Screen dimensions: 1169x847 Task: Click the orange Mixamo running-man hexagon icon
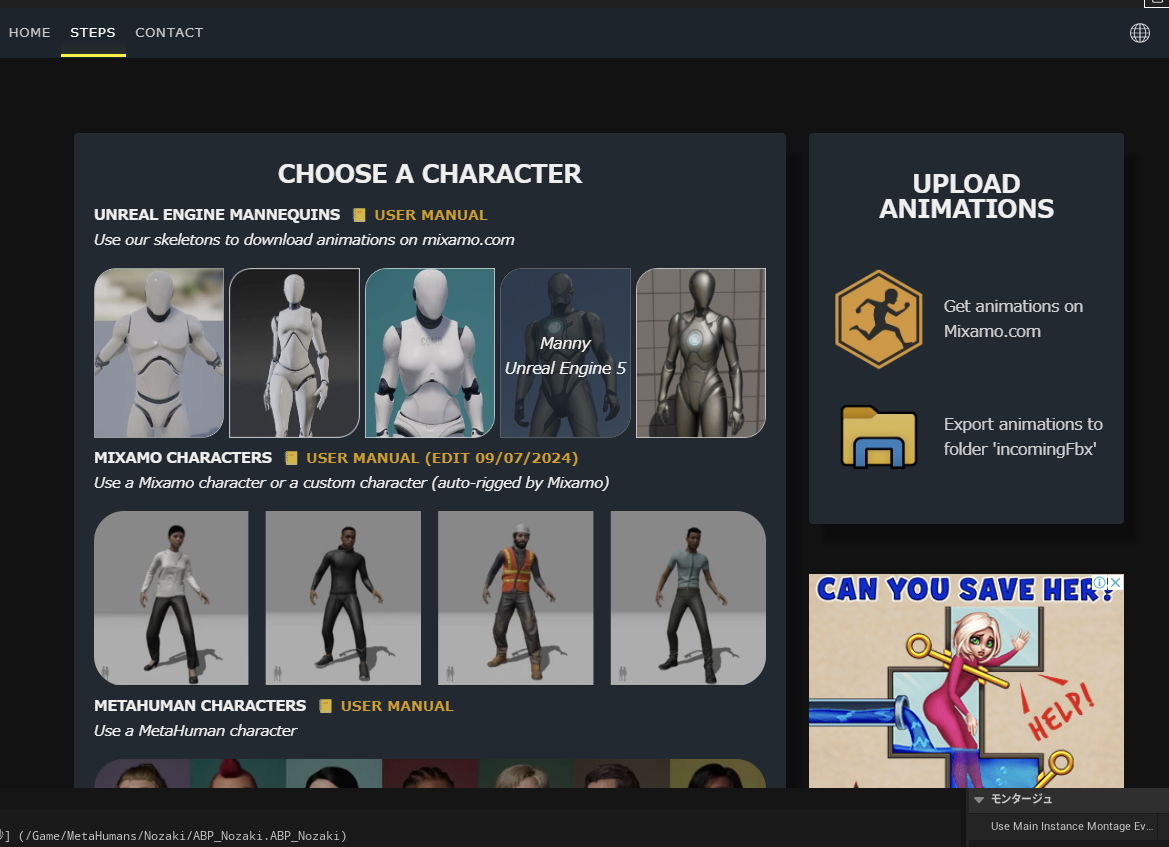[878, 319]
